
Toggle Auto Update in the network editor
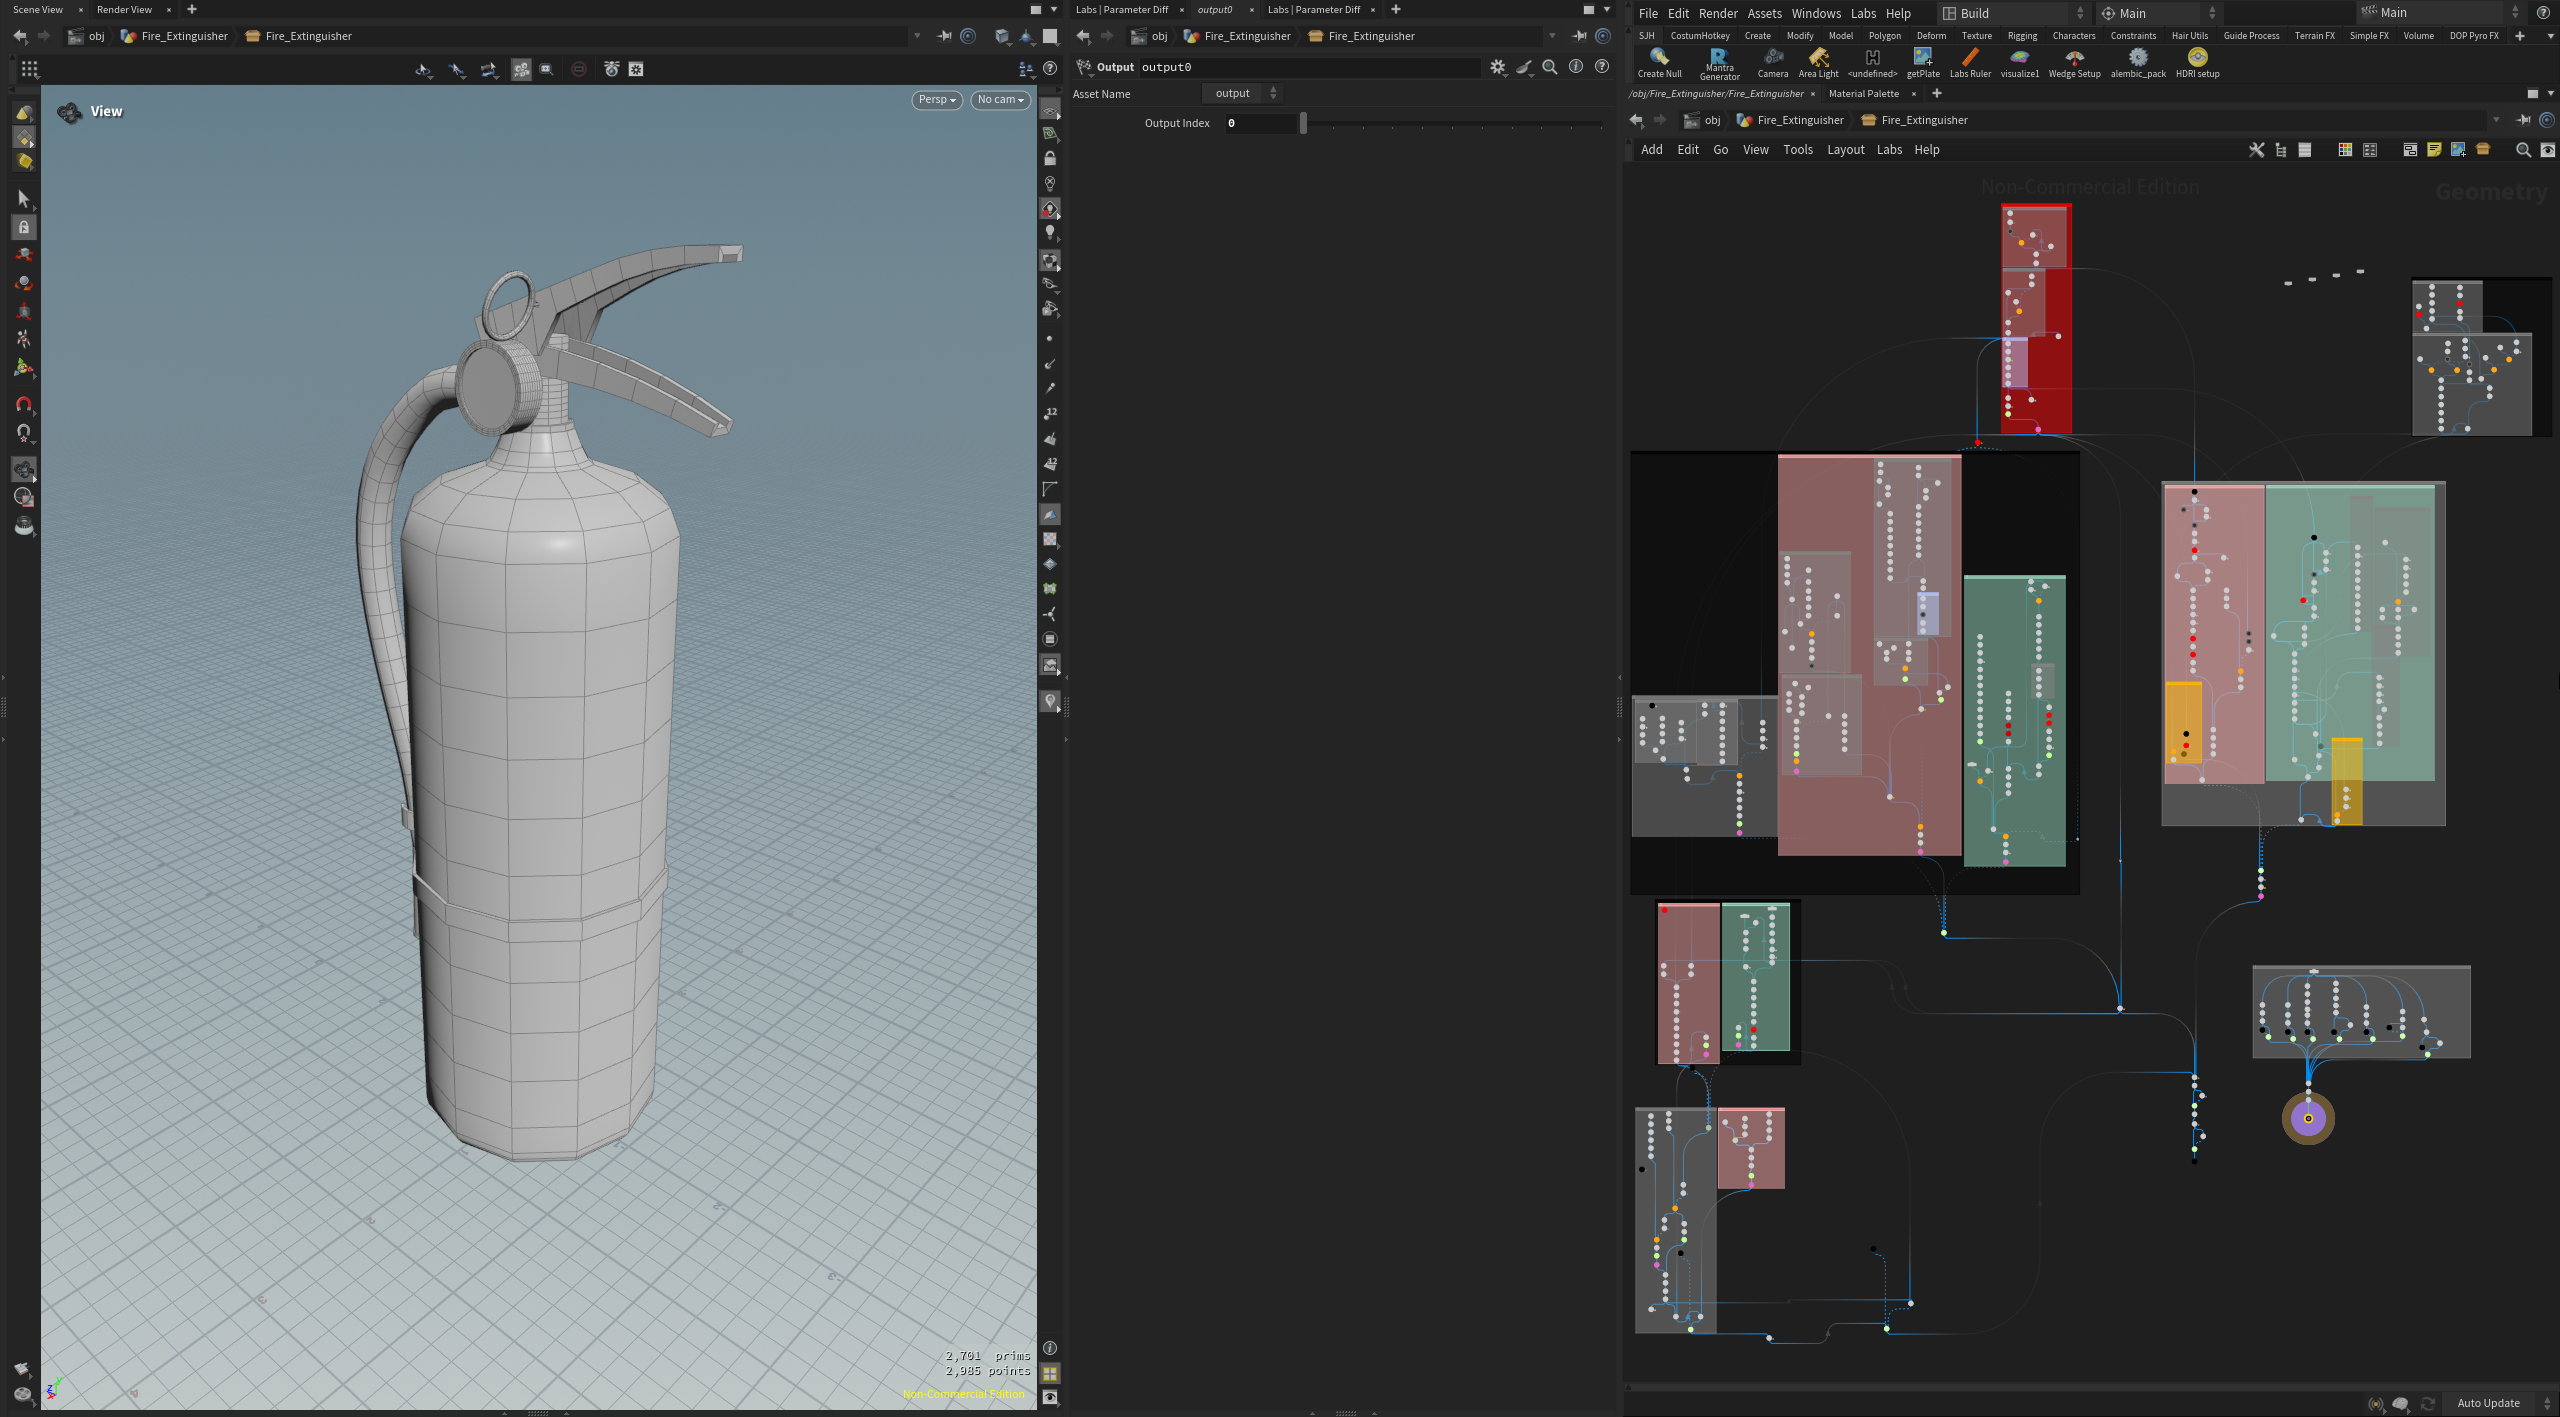2490,1403
